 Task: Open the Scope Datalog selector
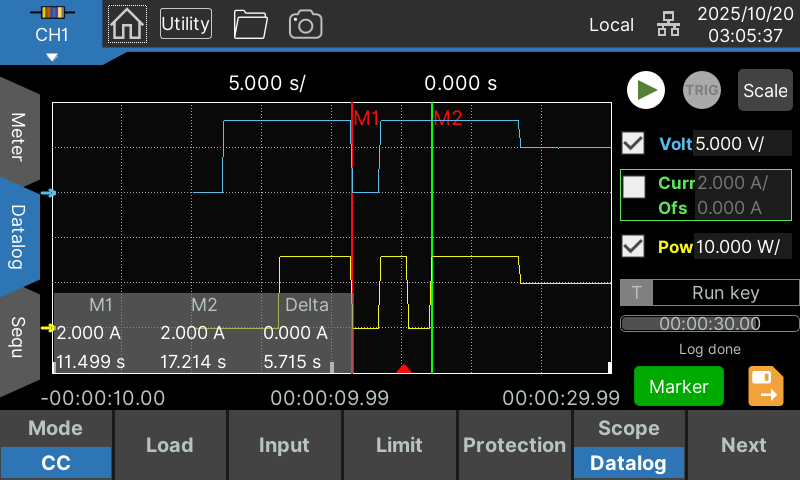point(628,446)
